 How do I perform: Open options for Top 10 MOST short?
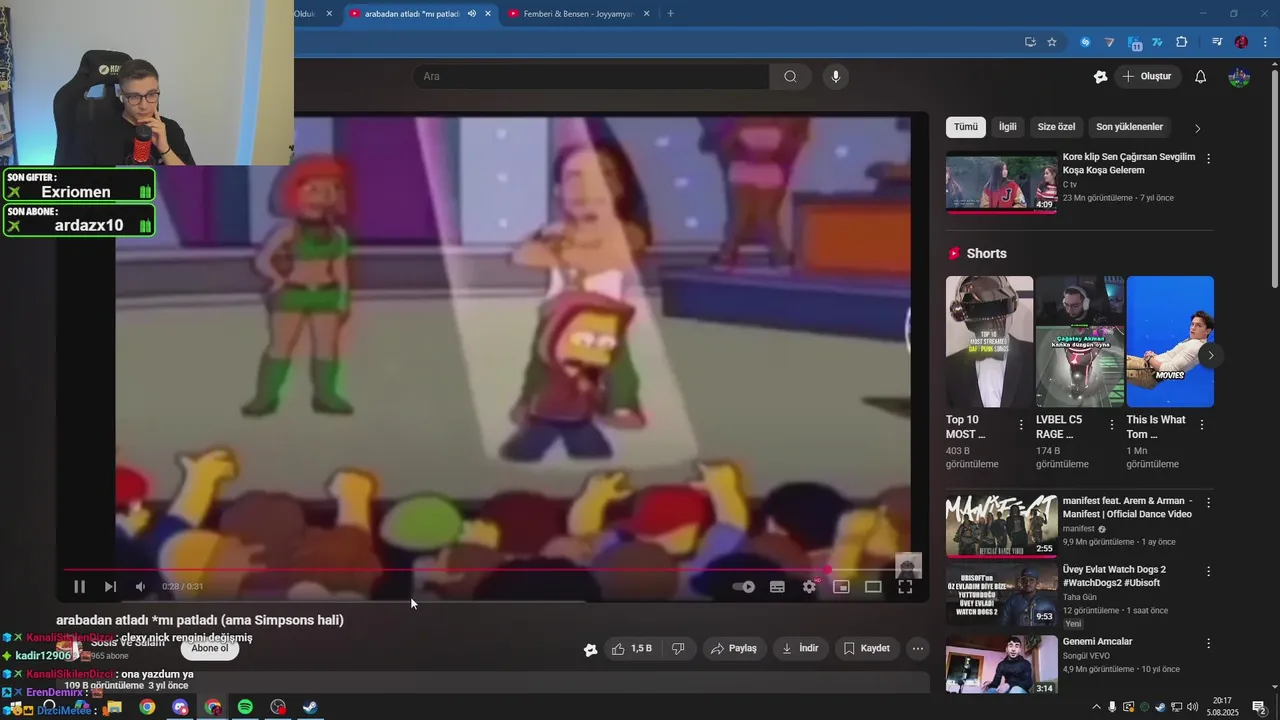(1021, 425)
